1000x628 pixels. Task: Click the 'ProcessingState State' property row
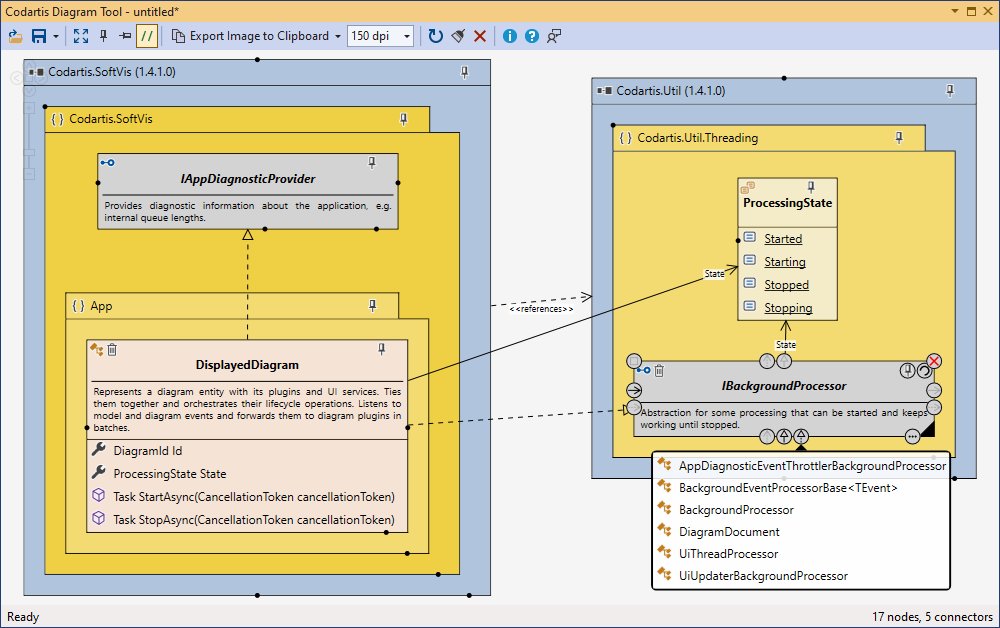coord(247,474)
